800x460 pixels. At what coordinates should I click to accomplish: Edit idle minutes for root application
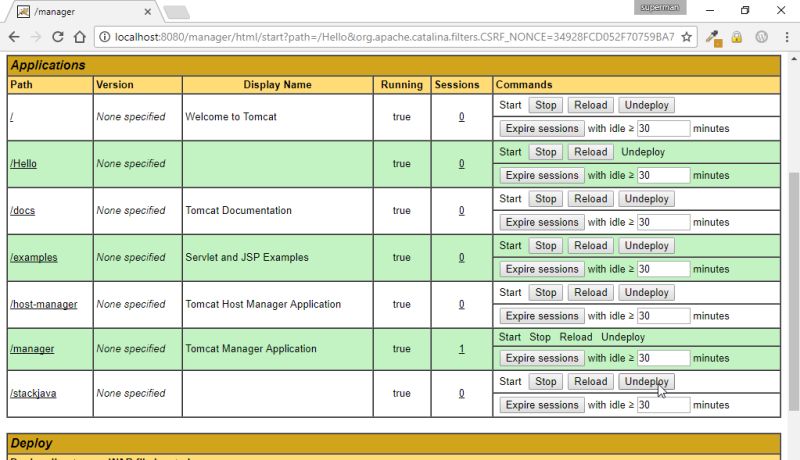663,129
